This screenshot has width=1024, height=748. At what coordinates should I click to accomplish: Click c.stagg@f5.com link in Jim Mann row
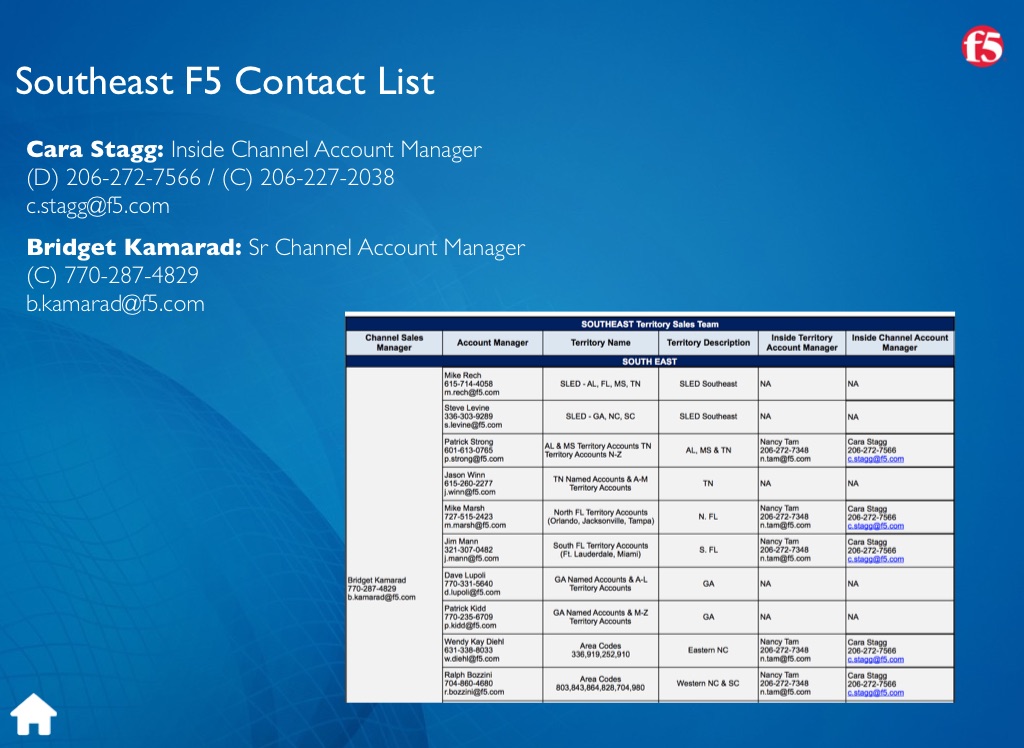point(875,559)
